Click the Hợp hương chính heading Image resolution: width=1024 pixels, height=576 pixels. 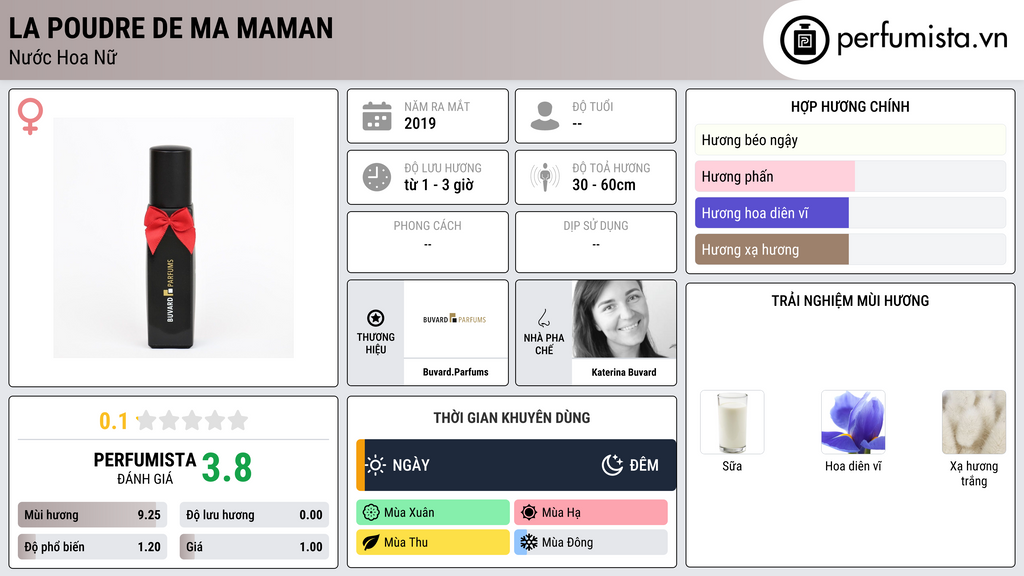pyautogui.click(x=850, y=106)
